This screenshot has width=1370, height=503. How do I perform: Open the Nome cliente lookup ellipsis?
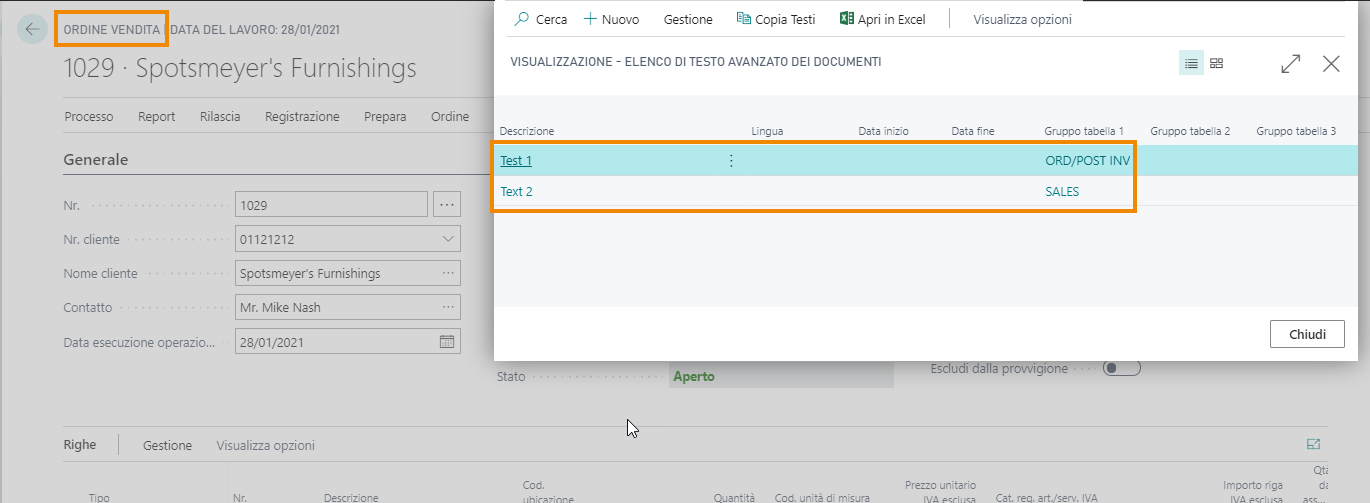click(446, 273)
